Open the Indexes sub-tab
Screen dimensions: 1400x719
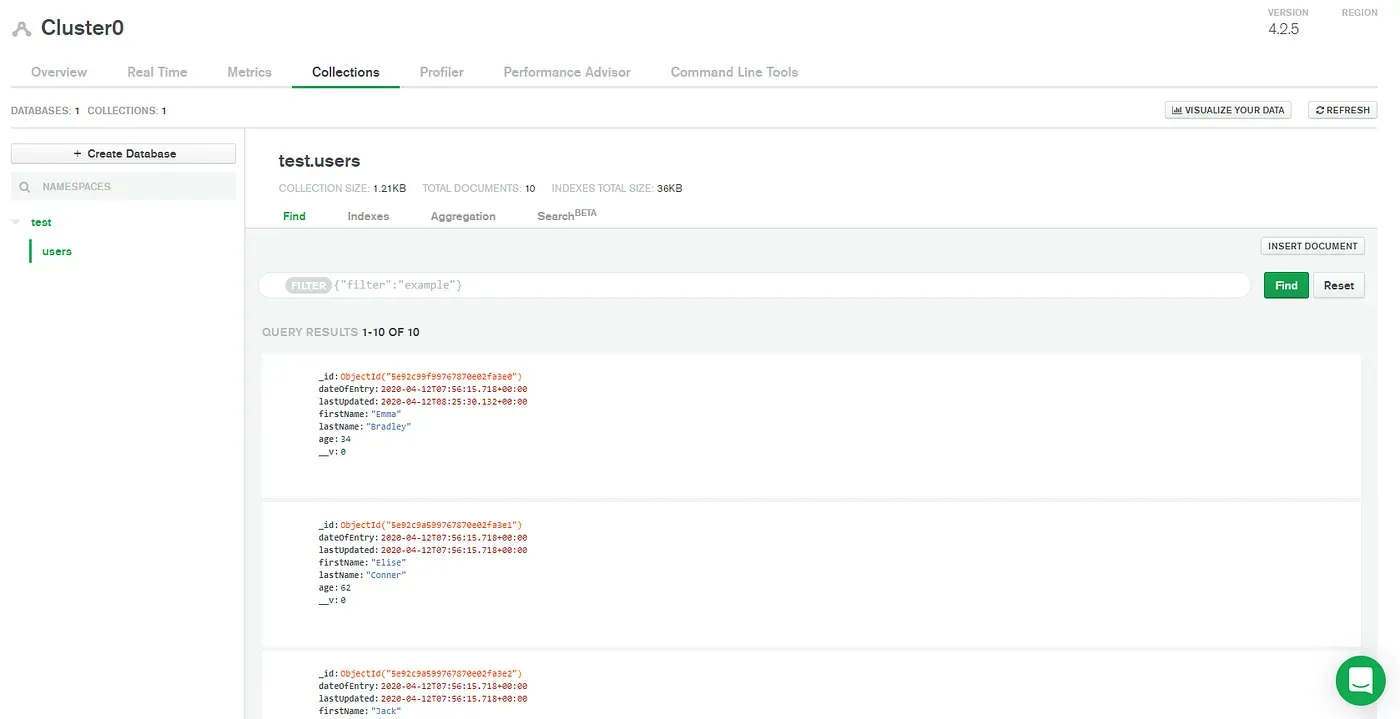click(x=368, y=216)
